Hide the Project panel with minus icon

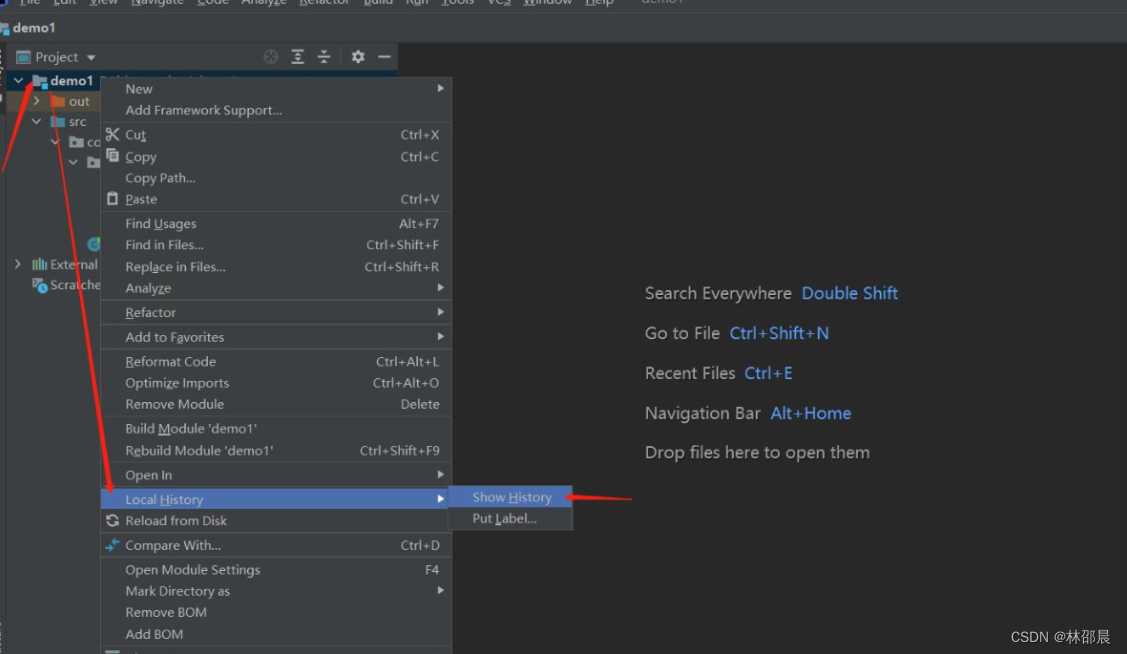[x=384, y=57]
